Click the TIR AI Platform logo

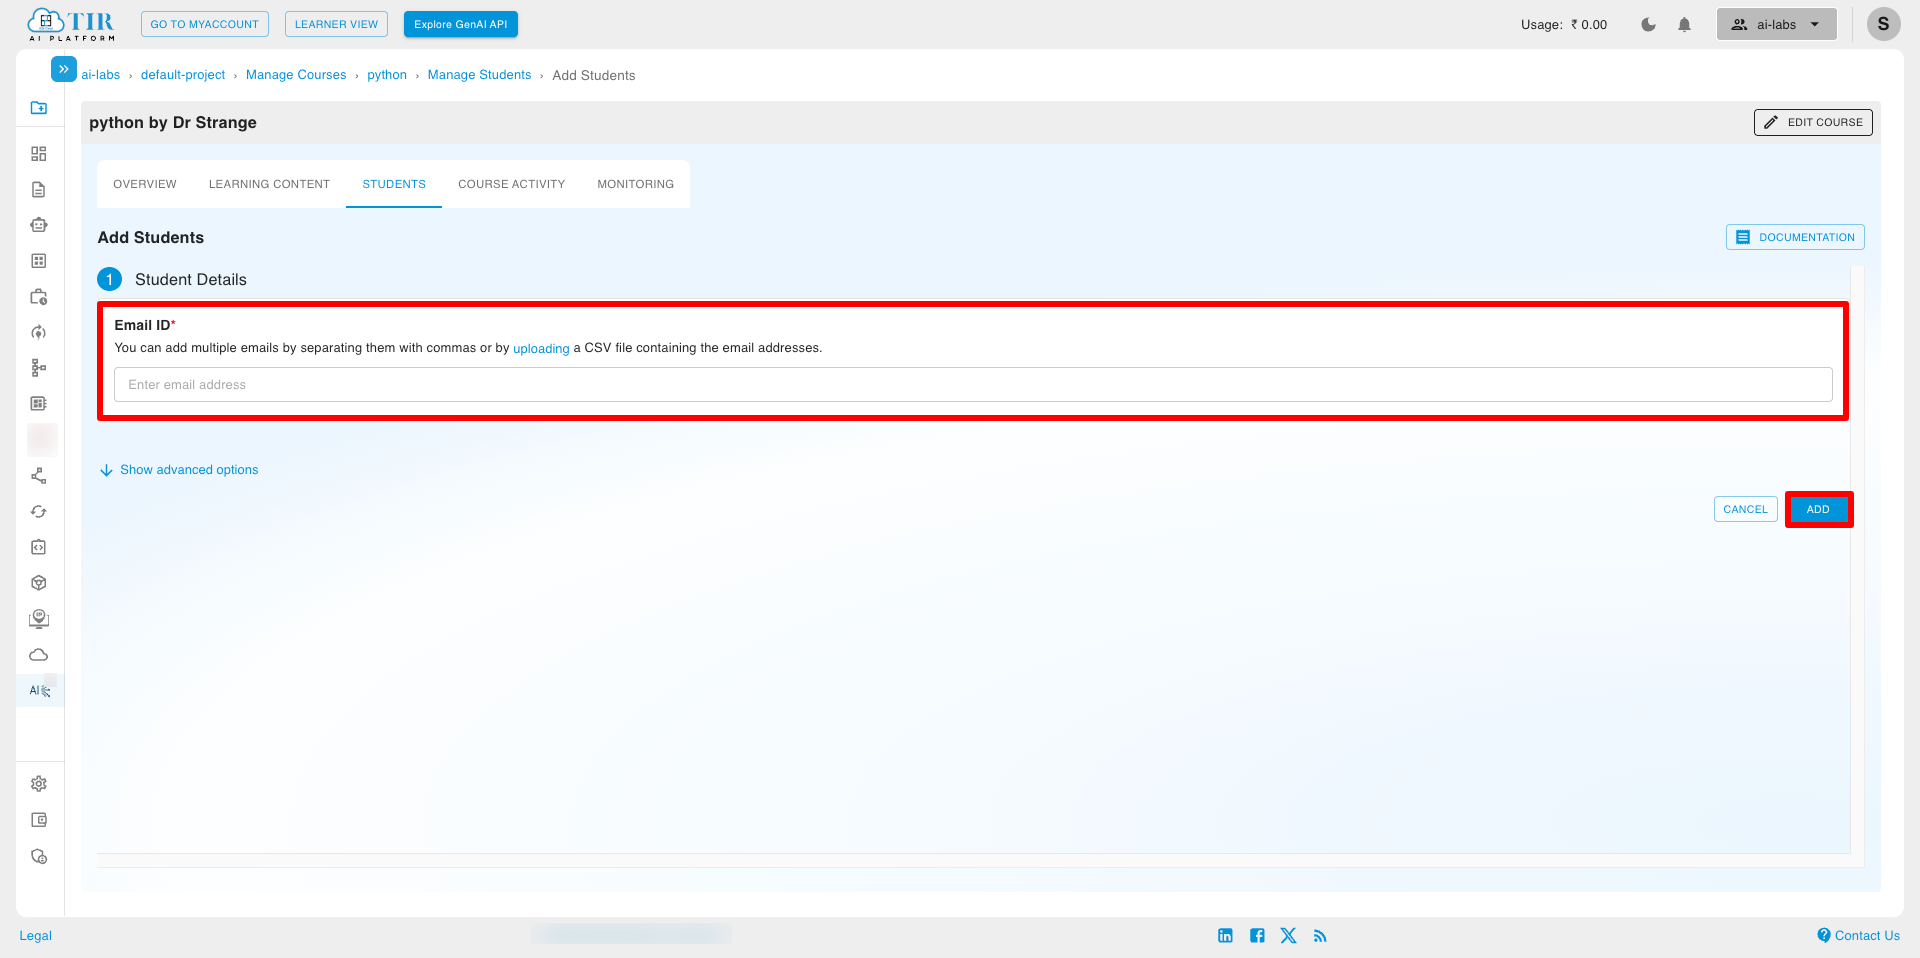[x=71, y=25]
